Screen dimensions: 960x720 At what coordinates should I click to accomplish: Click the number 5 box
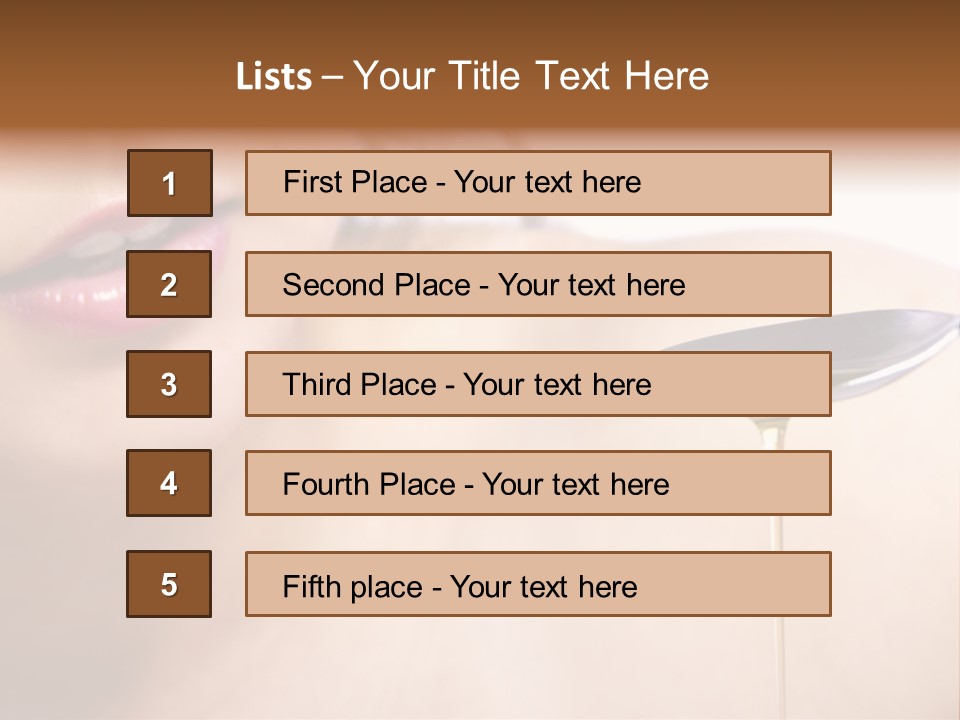(x=169, y=584)
